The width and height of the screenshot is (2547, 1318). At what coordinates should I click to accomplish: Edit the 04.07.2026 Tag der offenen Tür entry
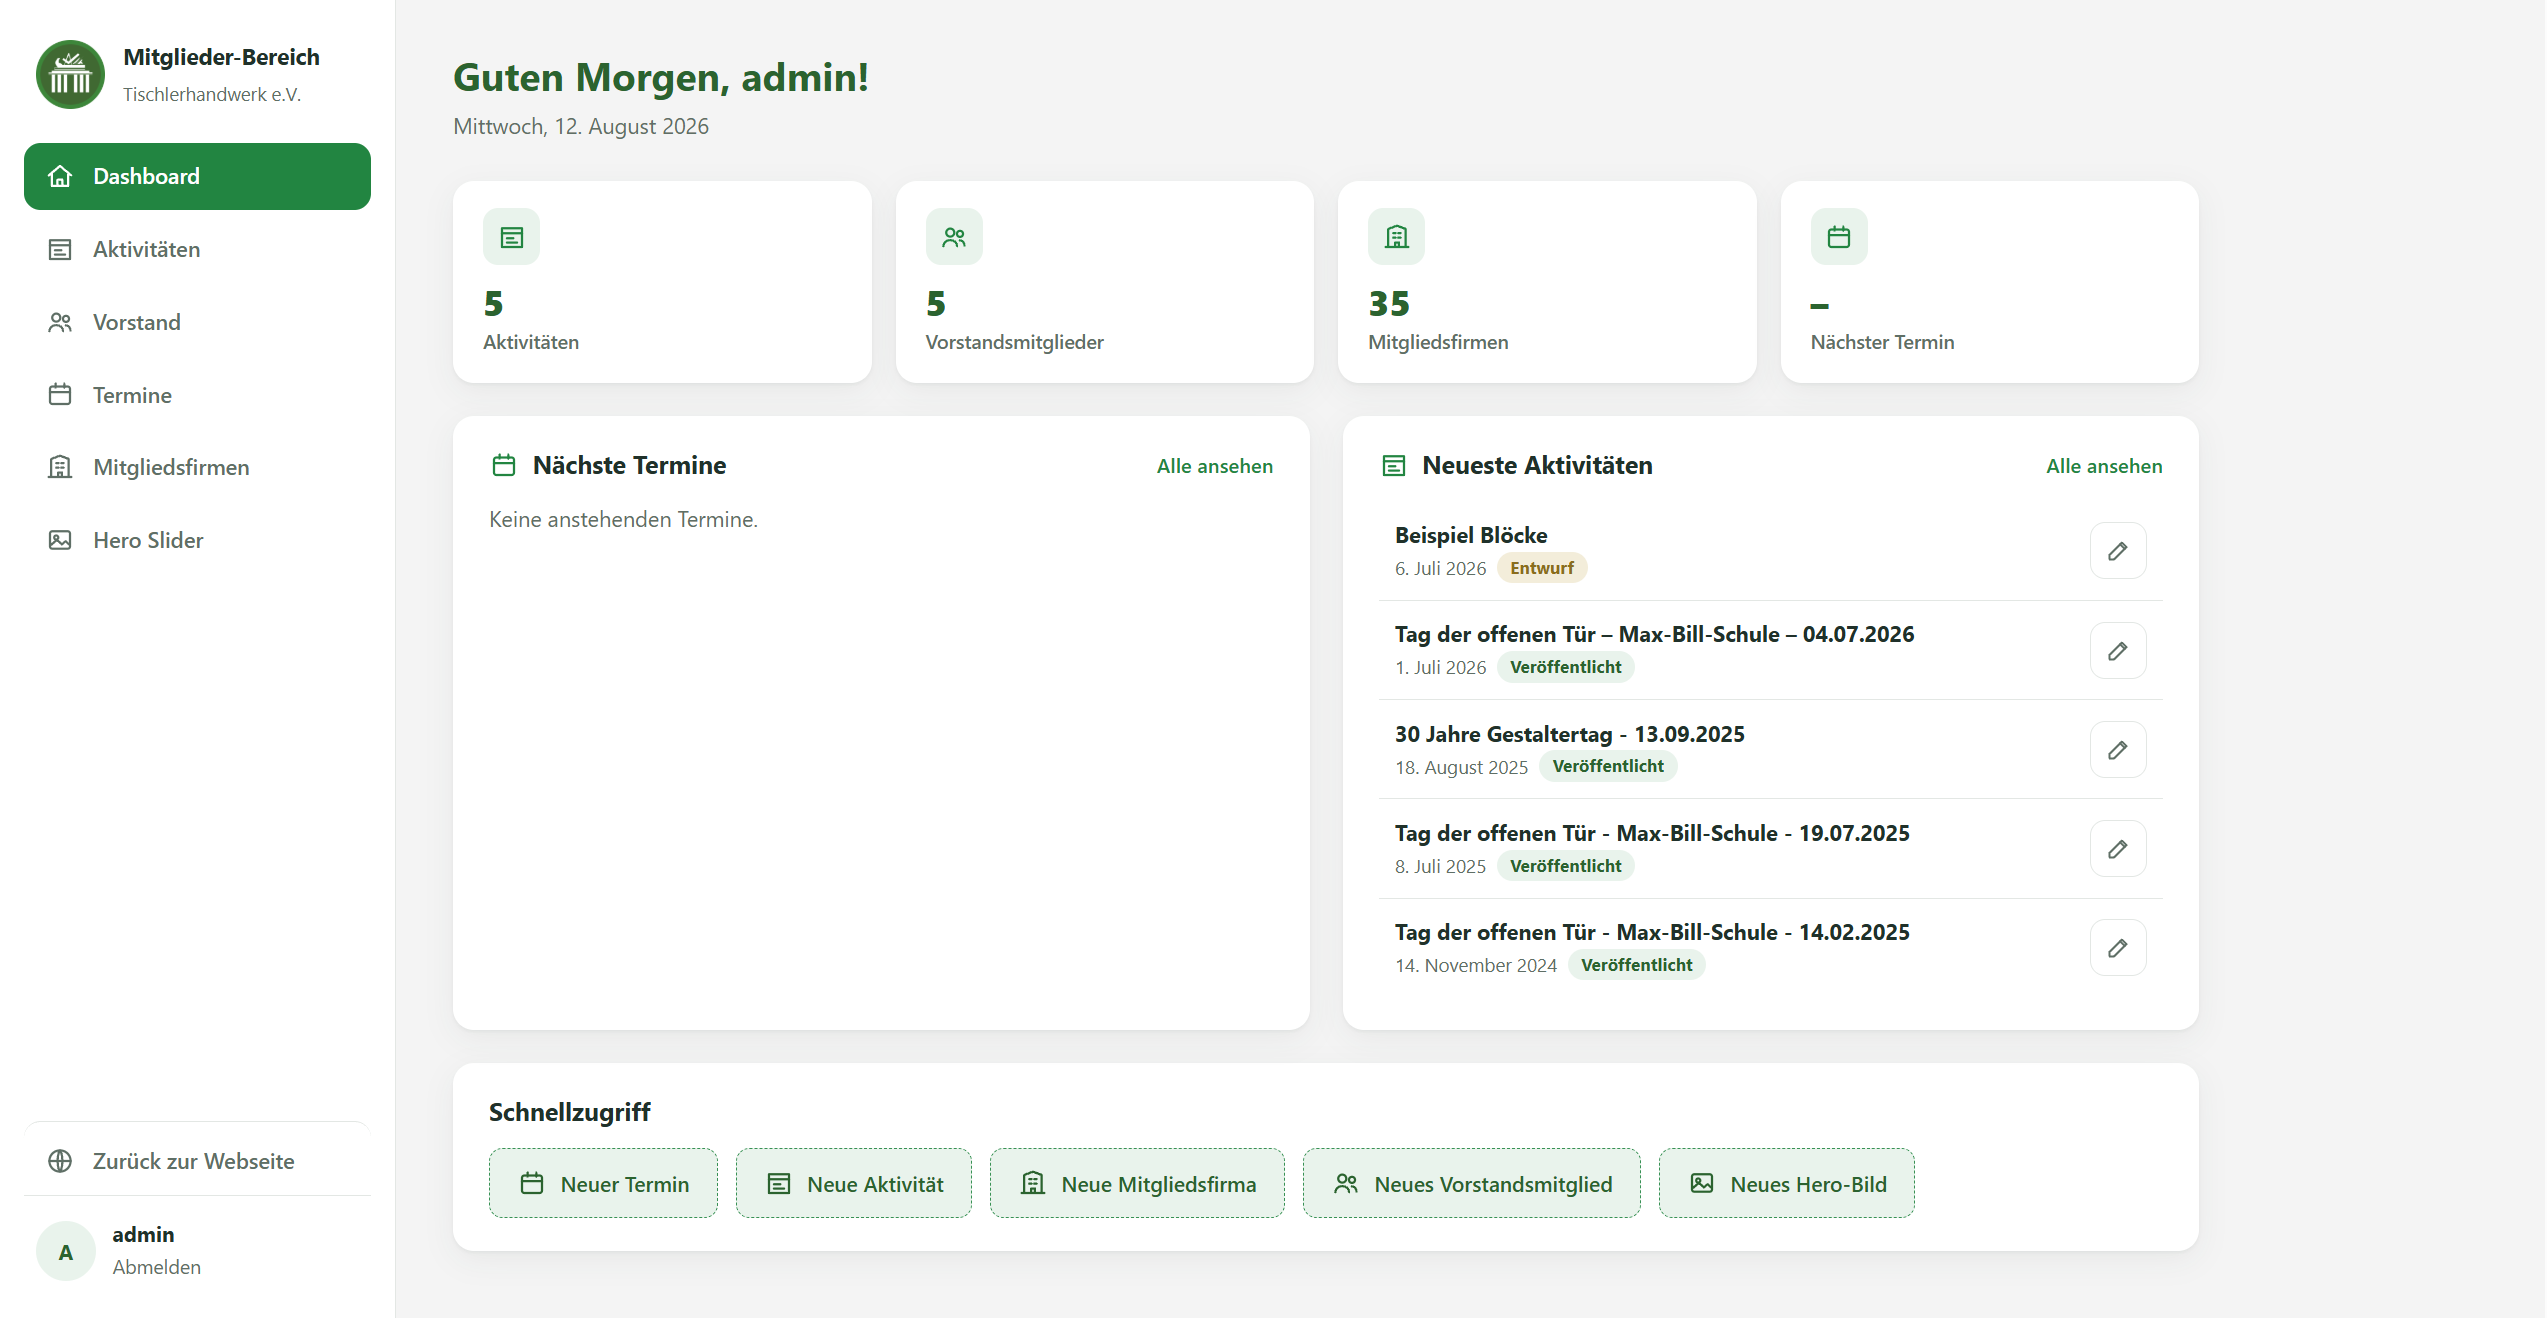2118,651
